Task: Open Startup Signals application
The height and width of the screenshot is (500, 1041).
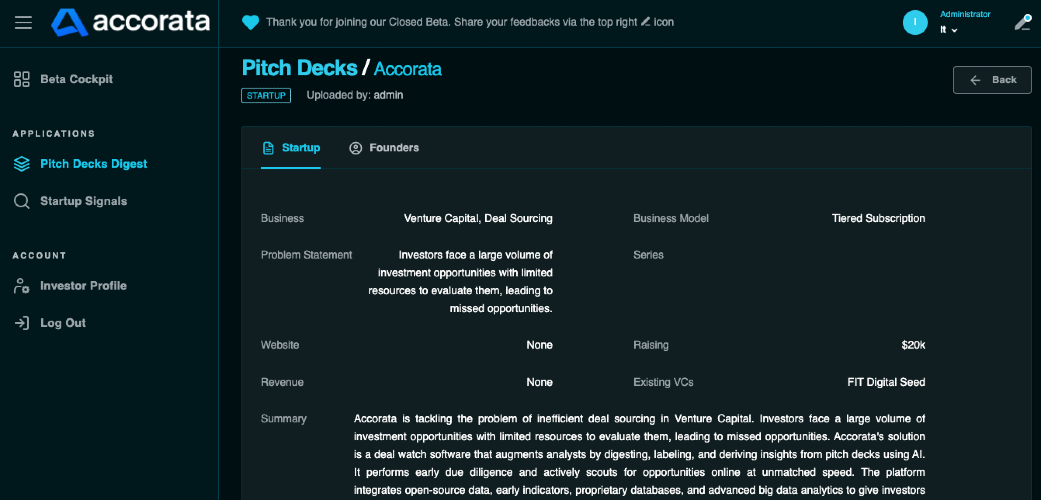Action: [x=84, y=201]
